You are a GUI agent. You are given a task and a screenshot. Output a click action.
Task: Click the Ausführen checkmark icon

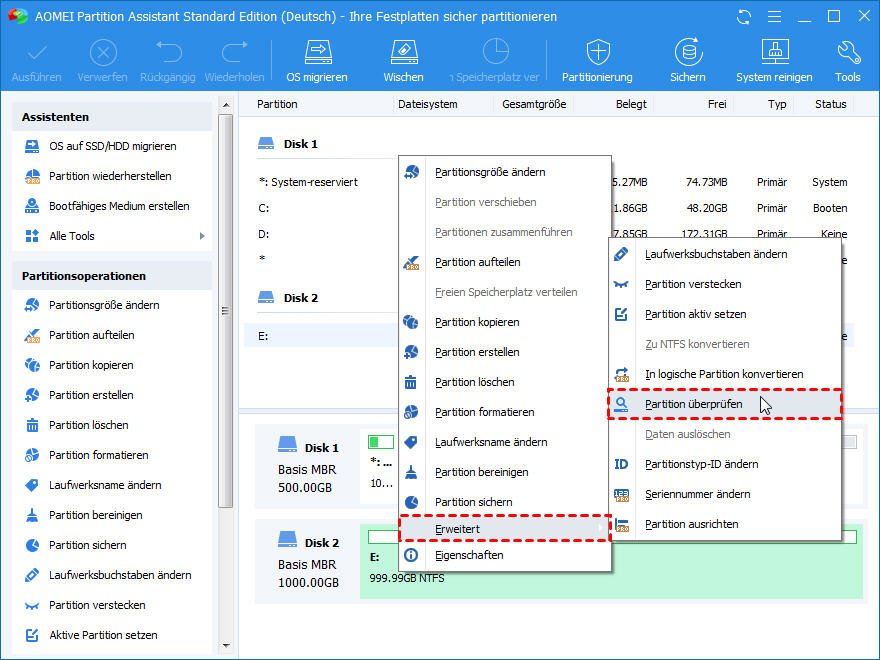[37, 53]
